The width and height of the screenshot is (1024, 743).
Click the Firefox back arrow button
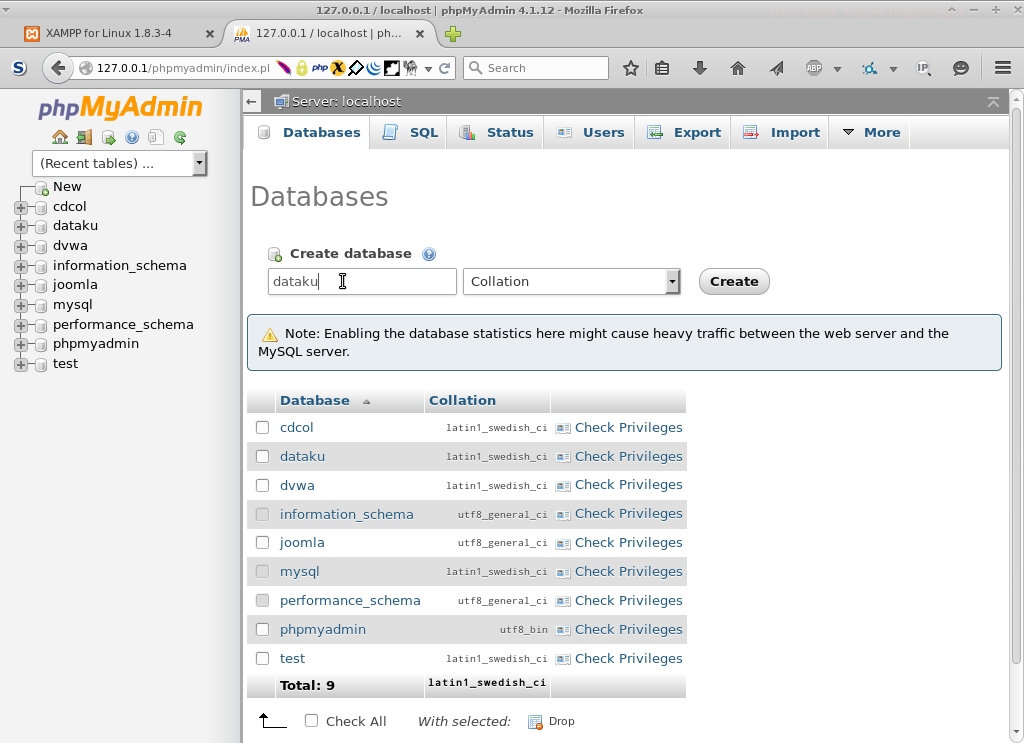[x=58, y=68]
